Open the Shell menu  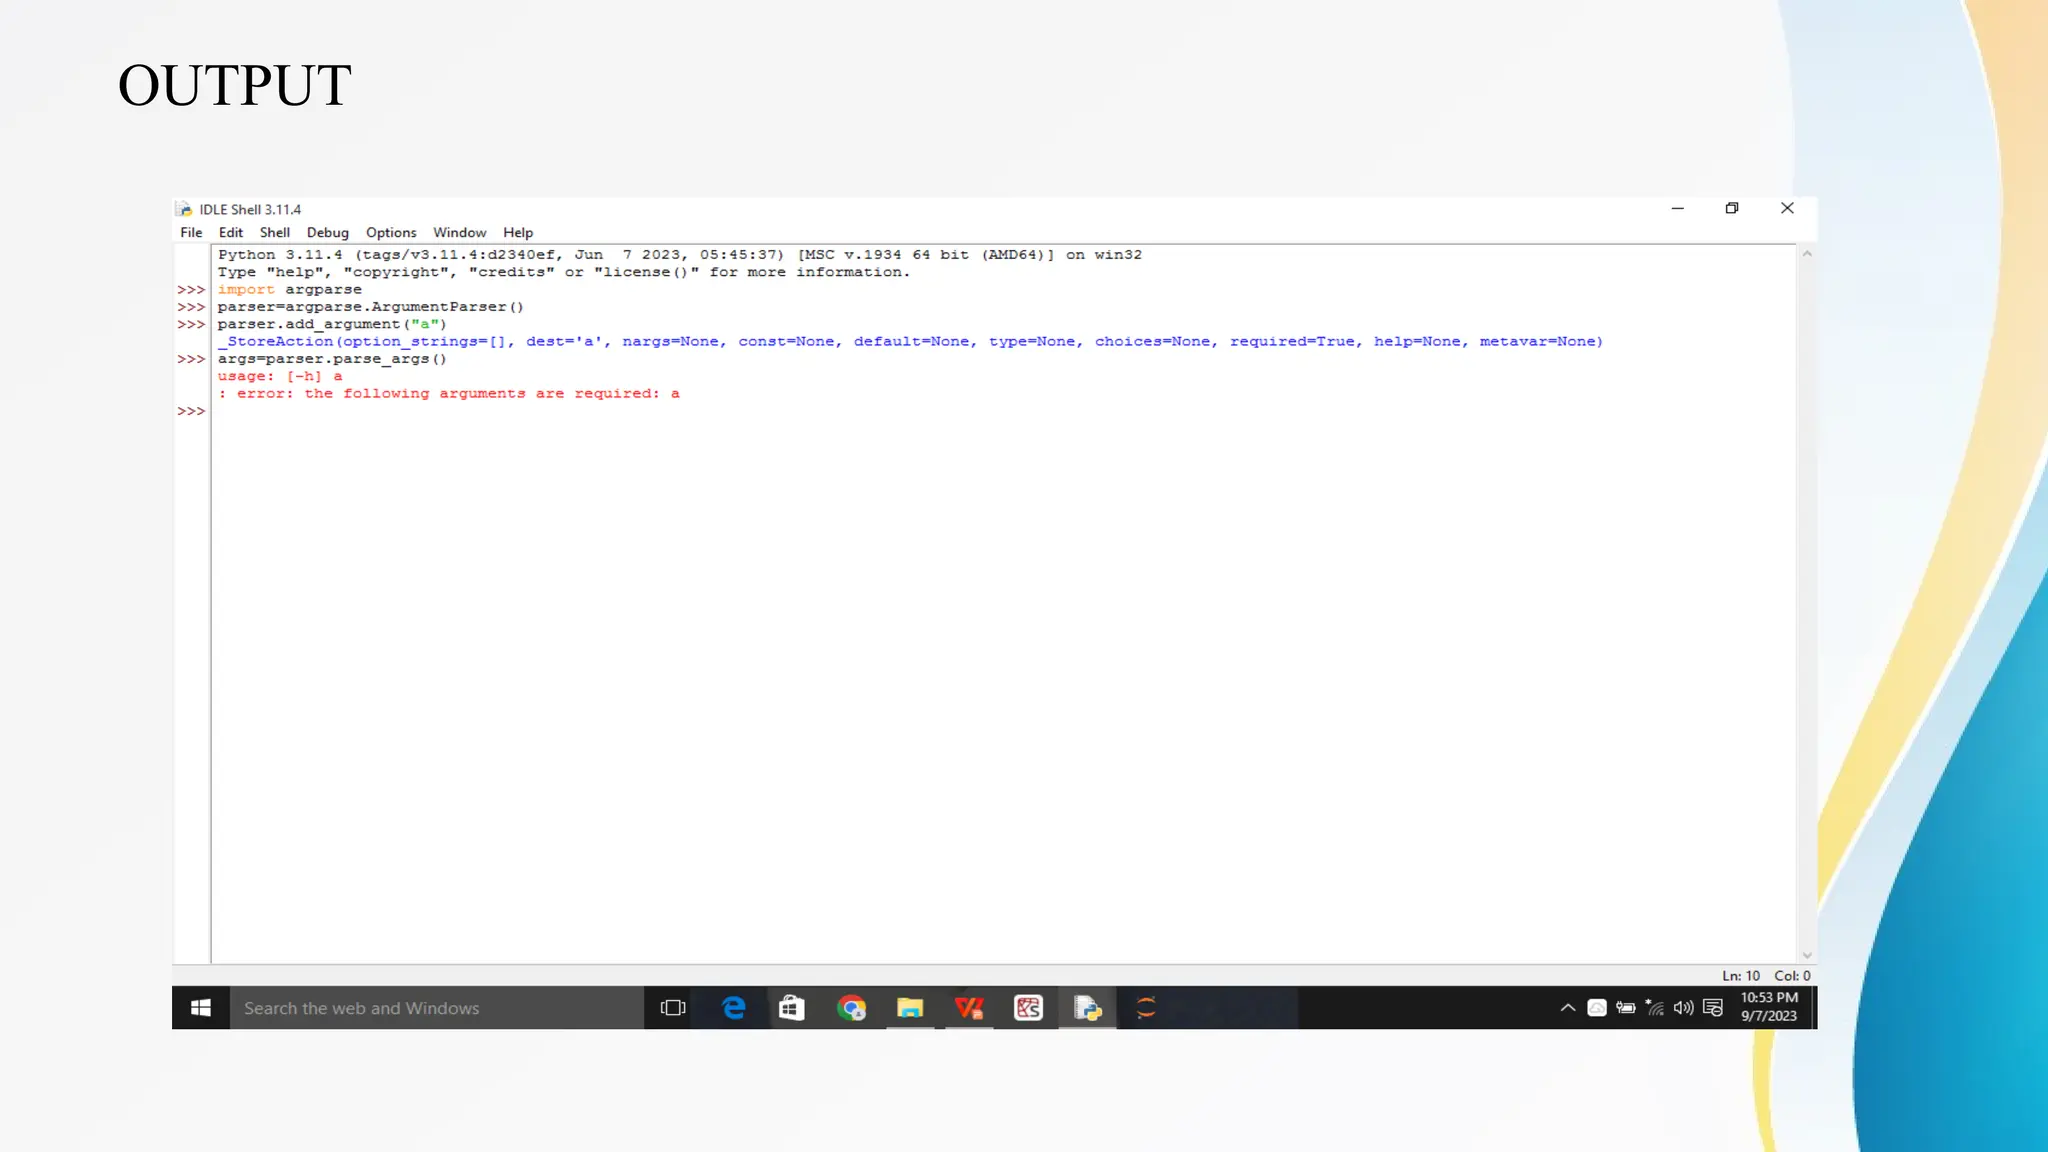(x=274, y=232)
